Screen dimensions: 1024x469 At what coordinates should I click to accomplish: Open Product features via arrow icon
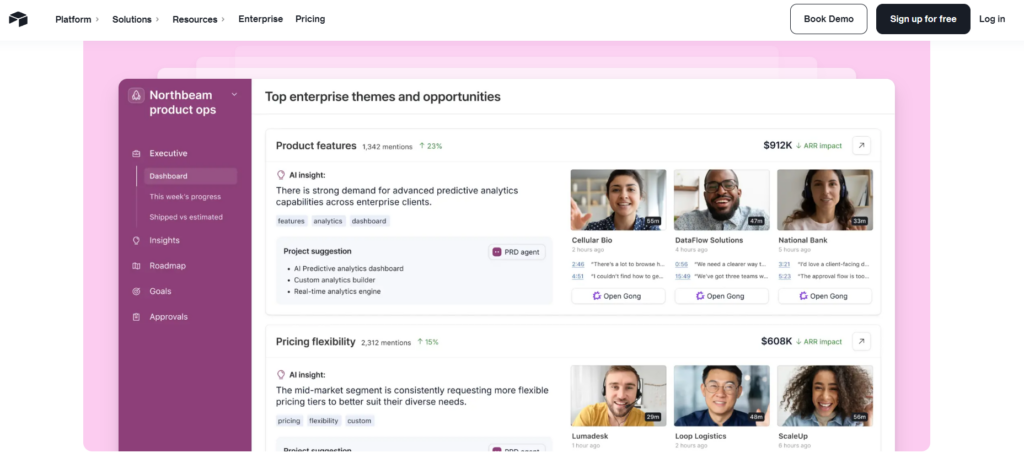[x=861, y=145]
